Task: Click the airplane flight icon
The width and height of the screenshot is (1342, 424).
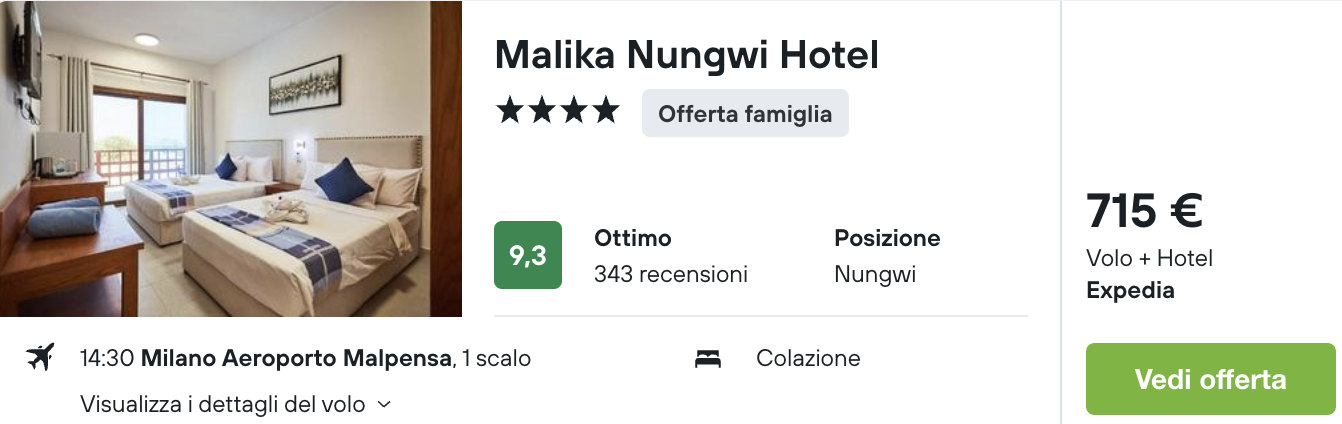Action: tap(40, 357)
